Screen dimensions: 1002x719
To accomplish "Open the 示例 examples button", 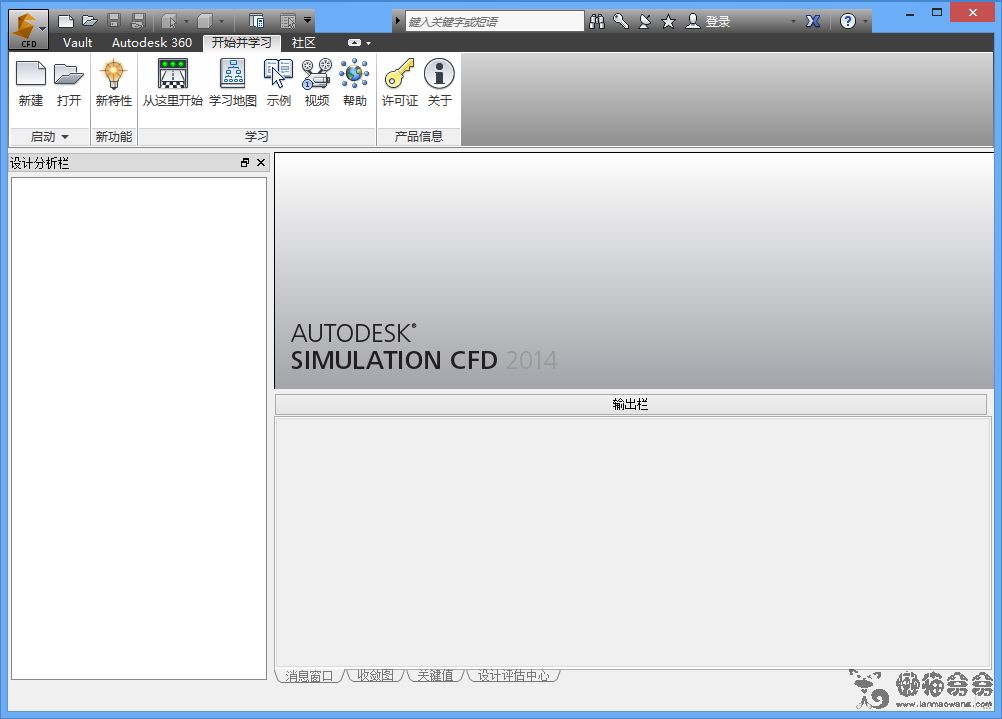I will pyautogui.click(x=279, y=83).
